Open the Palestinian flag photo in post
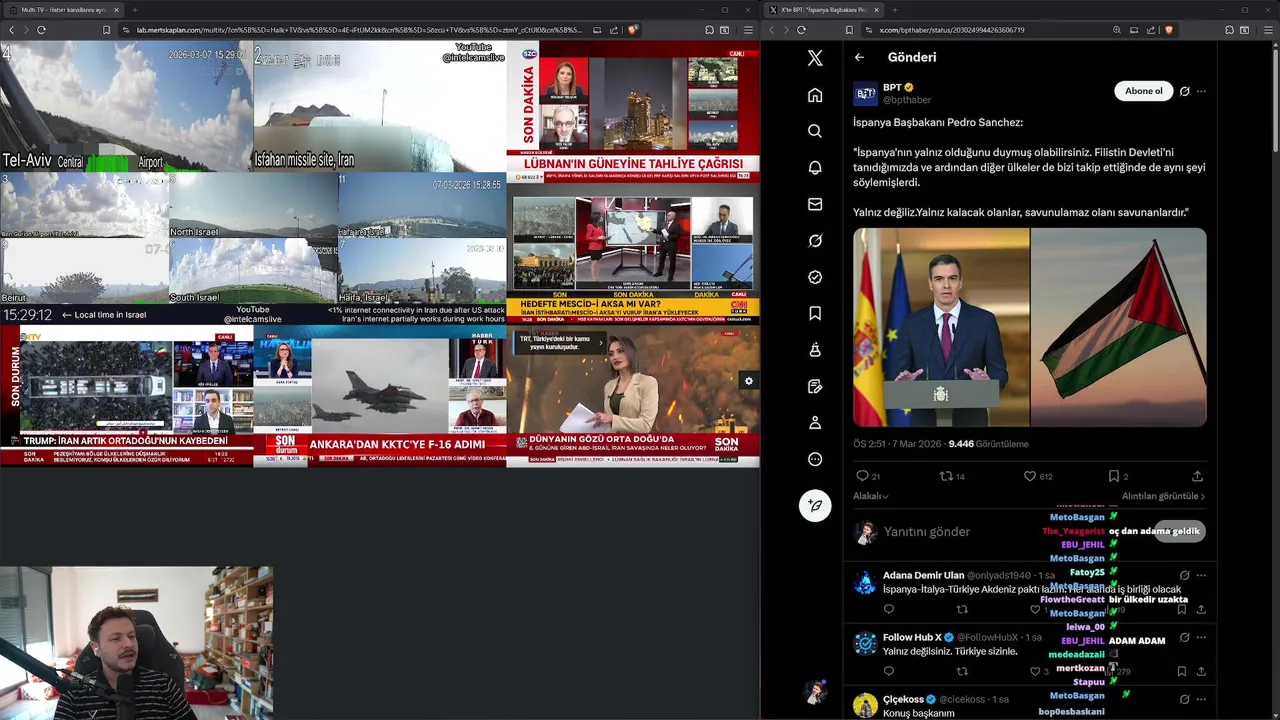Viewport: 1280px width, 720px height. (1119, 328)
